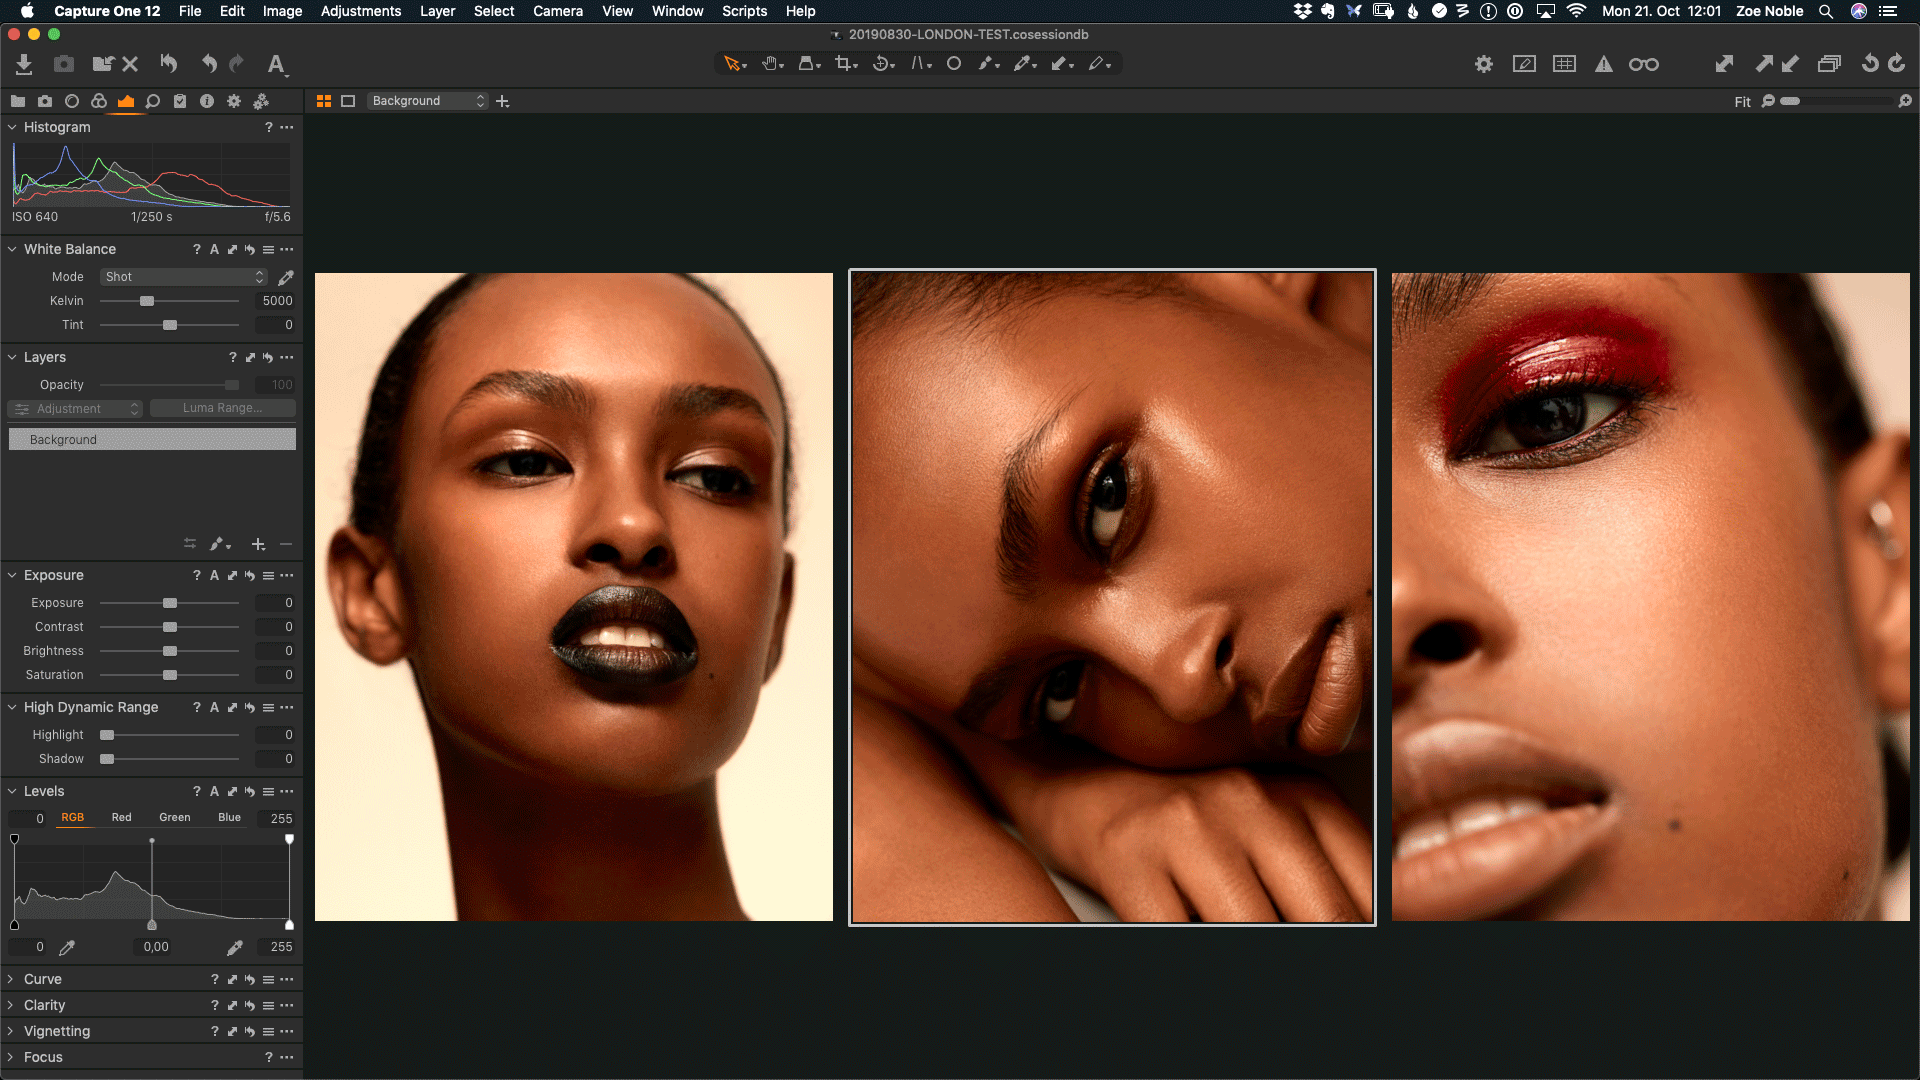
Task: Switch to single image viewer mode
Action: point(348,101)
